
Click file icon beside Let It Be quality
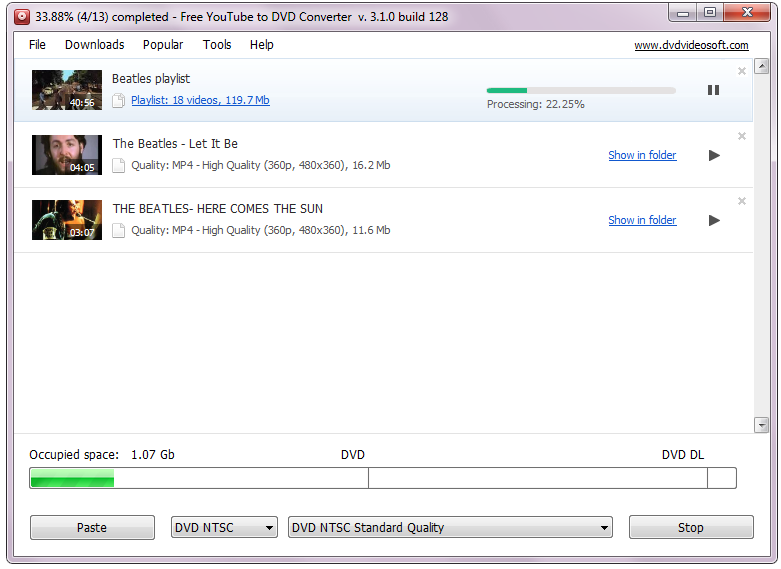pos(119,165)
